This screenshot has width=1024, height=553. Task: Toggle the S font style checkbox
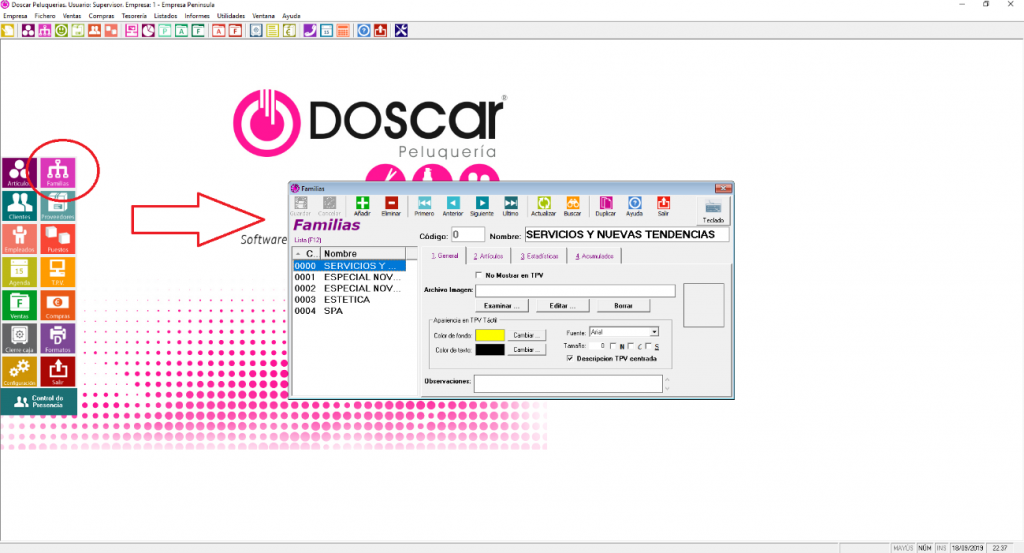tap(648, 346)
